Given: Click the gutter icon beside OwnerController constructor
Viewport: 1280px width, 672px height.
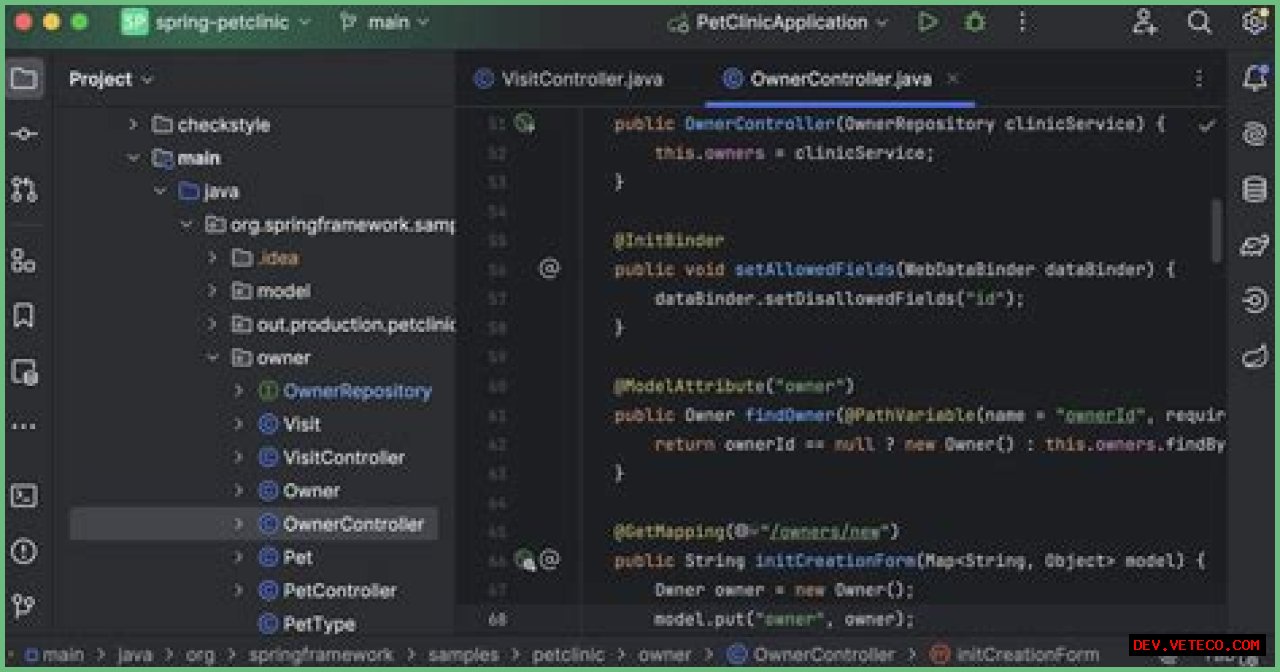Looking at the screenshot, I should point(525,124).
